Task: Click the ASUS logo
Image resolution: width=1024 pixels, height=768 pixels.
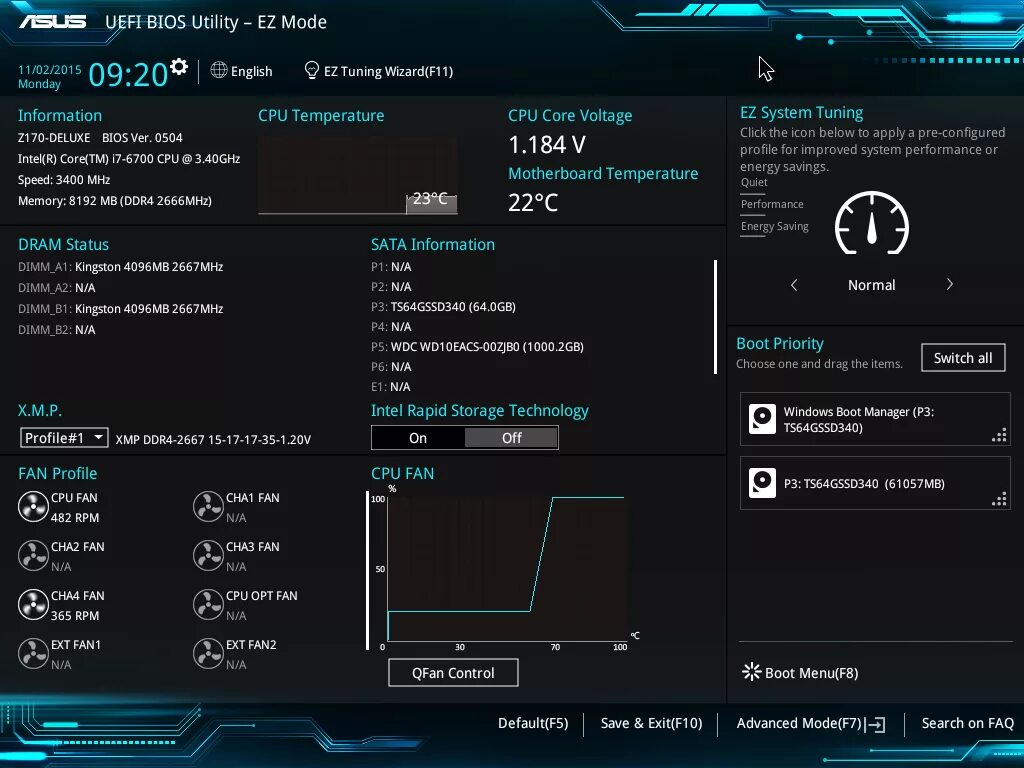Action: click(52, 22)
